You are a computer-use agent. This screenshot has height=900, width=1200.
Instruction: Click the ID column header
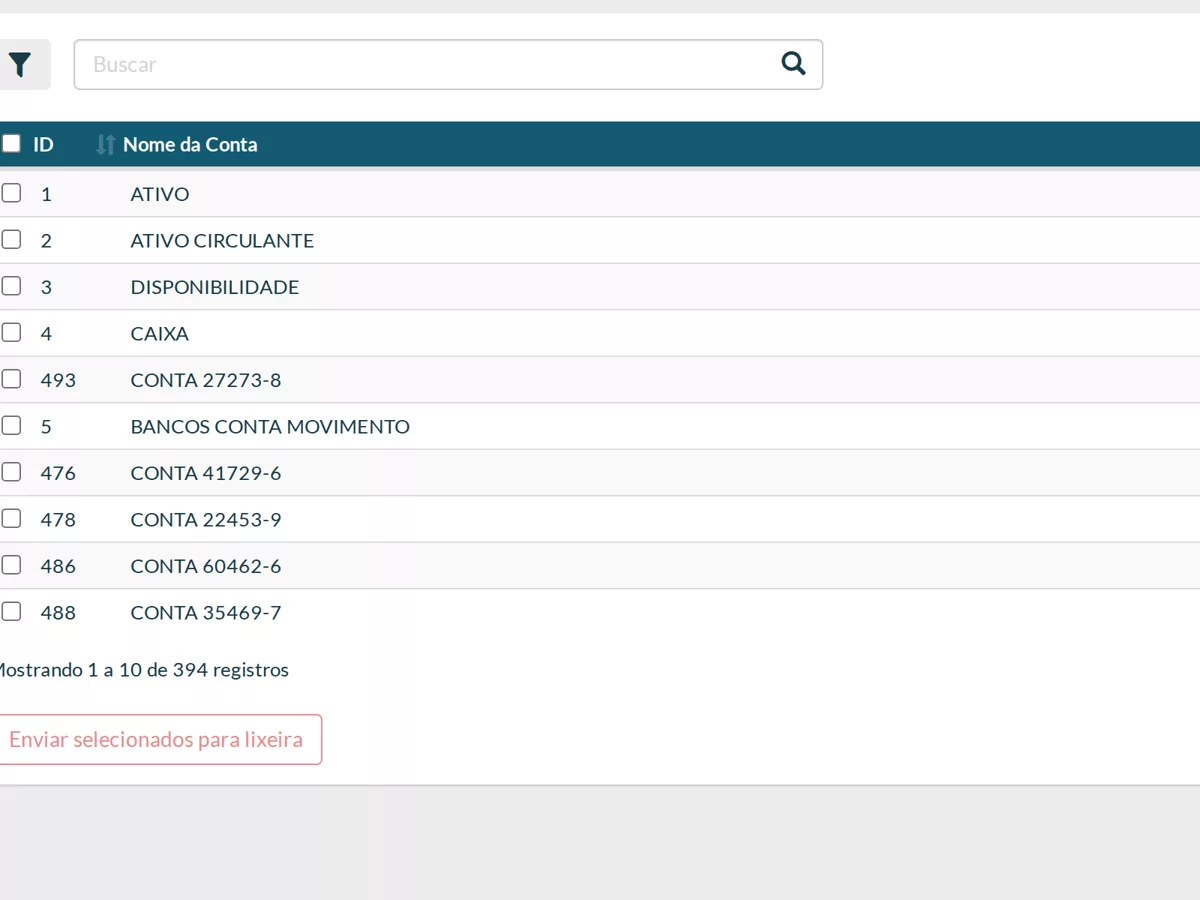point(43,145)
